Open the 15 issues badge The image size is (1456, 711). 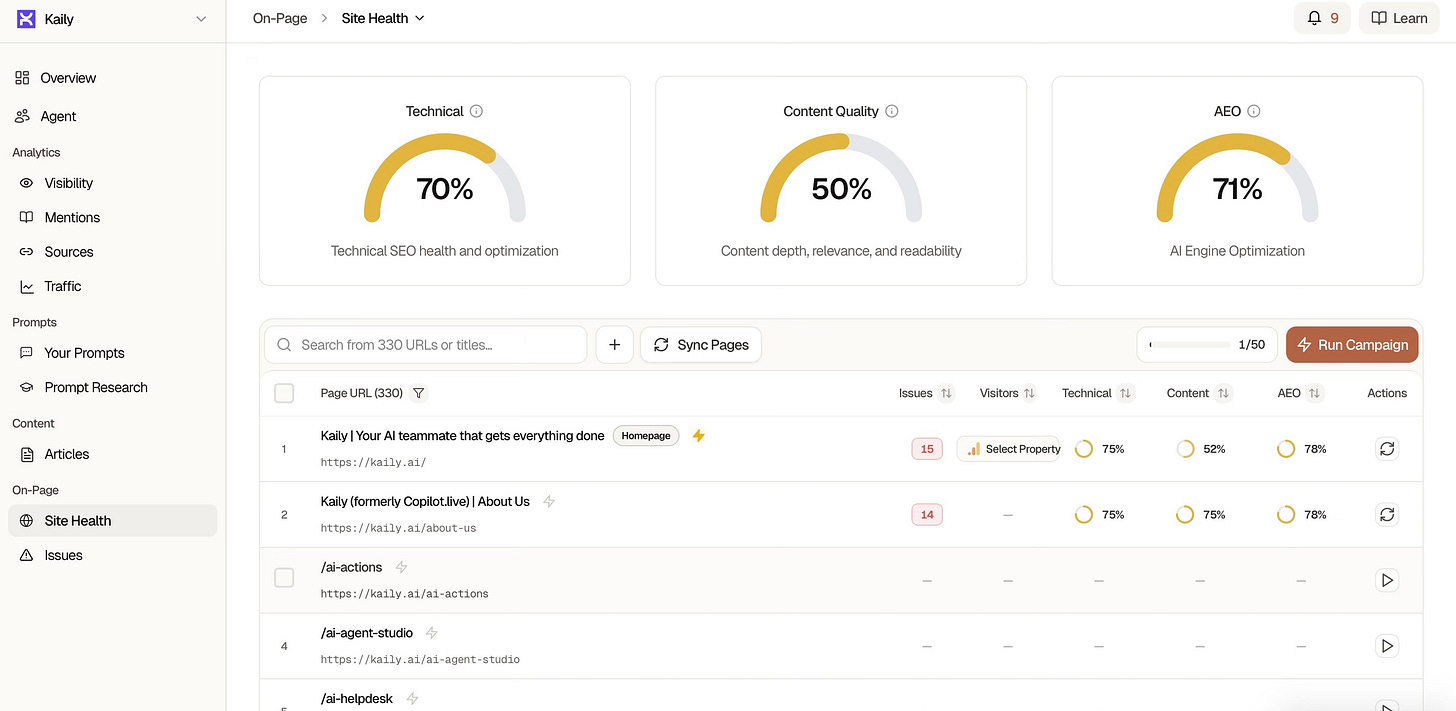tap(927, 449)
